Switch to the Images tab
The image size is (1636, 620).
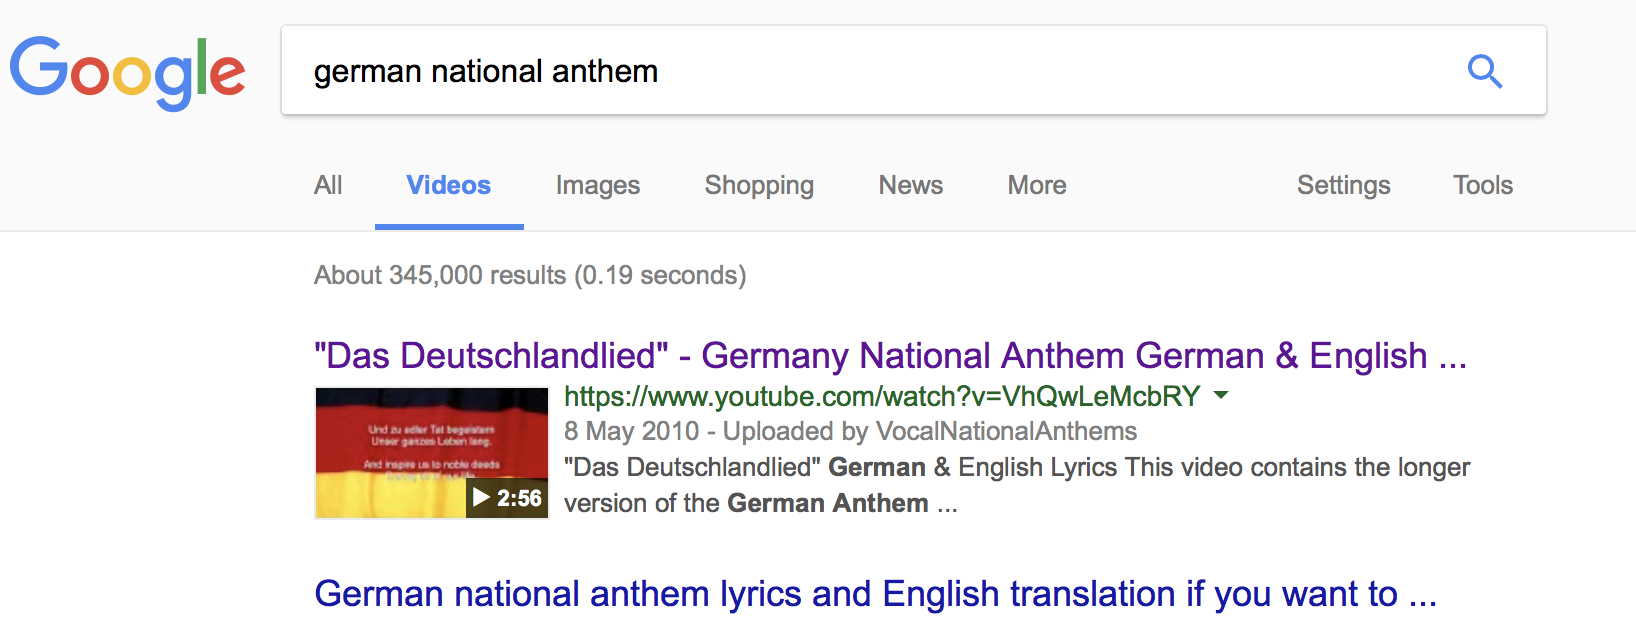pos(598,185)
